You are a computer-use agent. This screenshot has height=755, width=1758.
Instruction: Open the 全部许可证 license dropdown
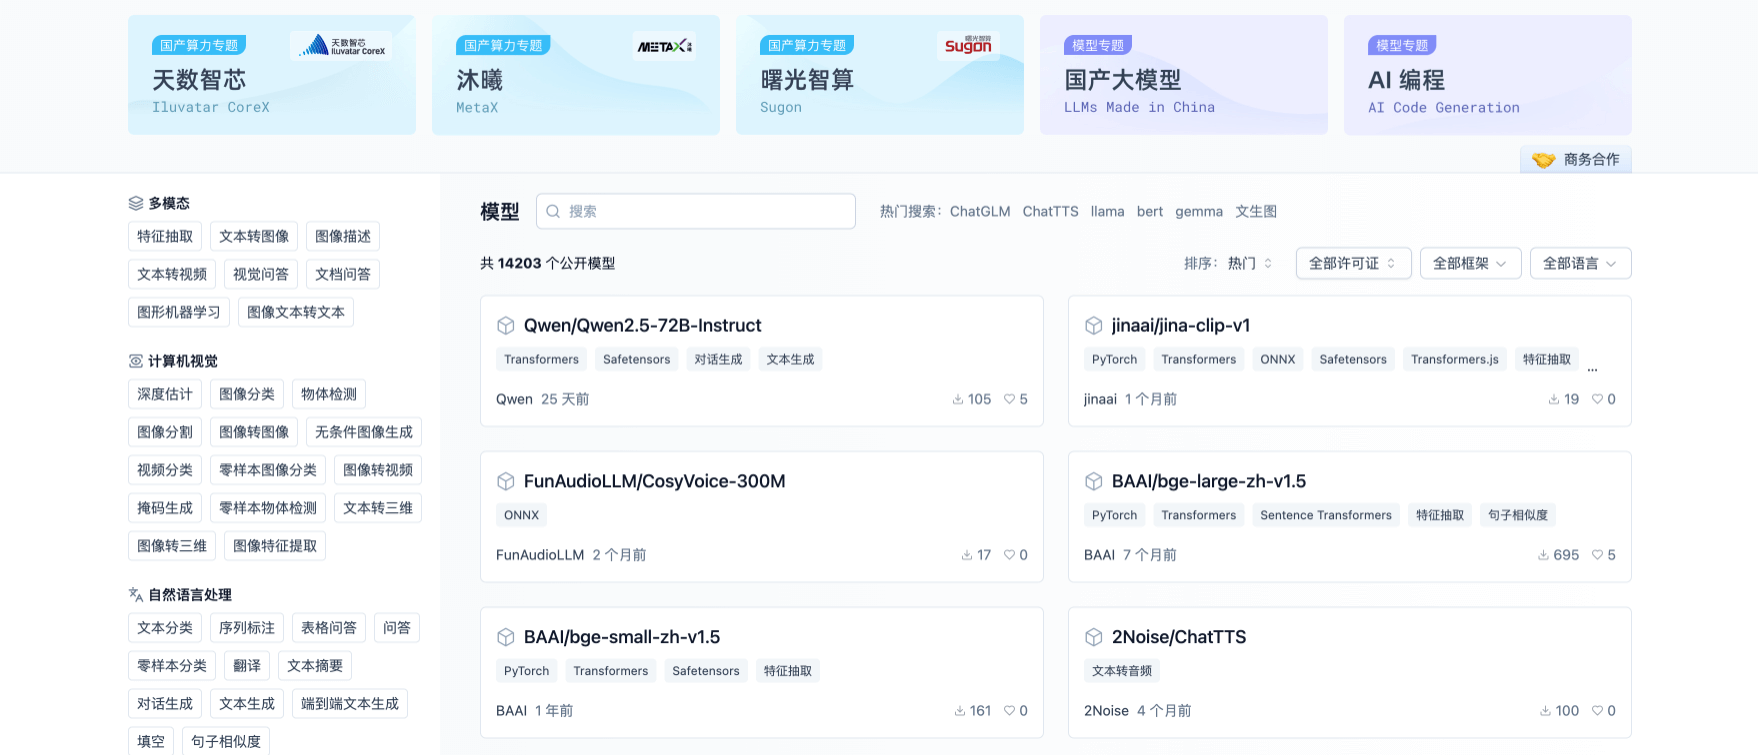pyautogui.click(x=1353, y=263)
